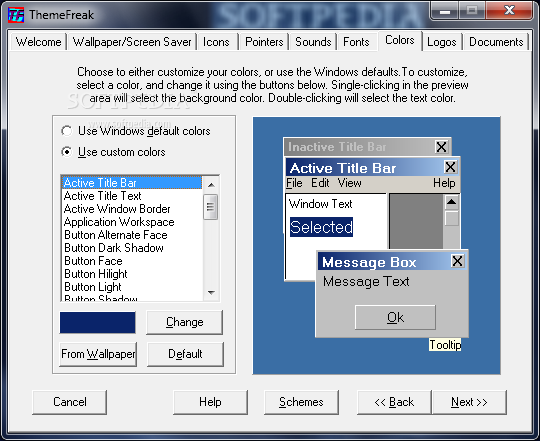Minimize the ThemeFreak window

coord(445,11)
